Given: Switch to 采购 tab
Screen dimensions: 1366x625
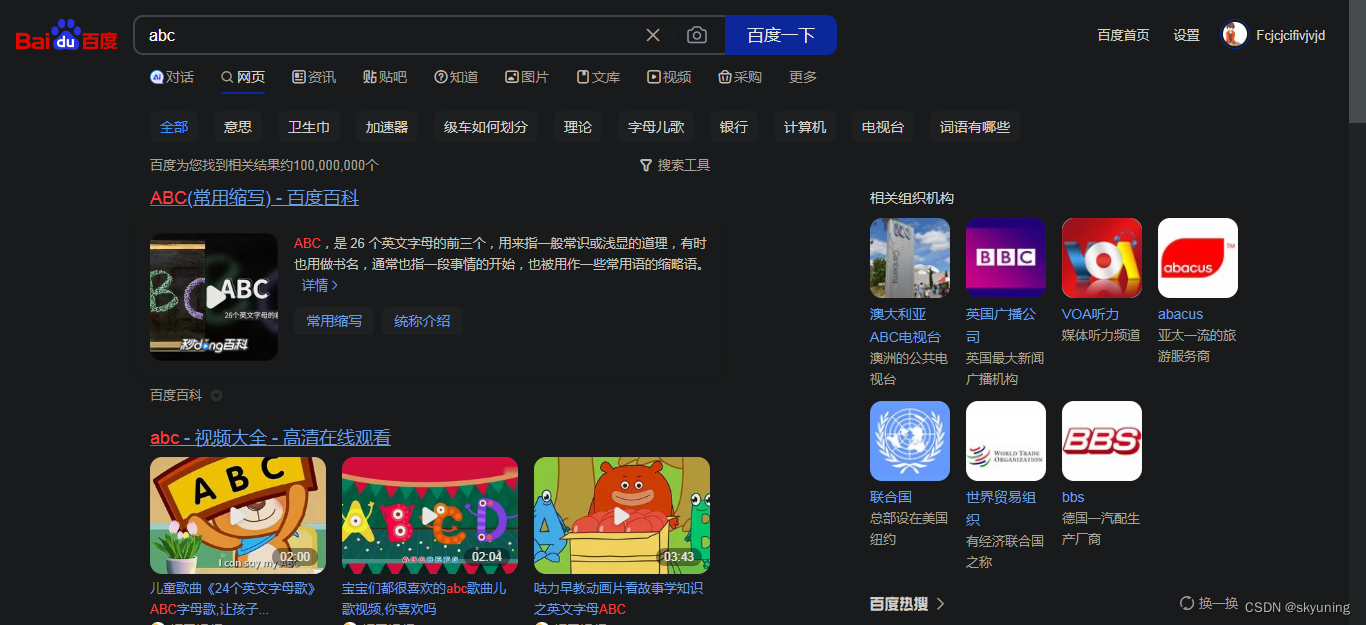Looking at the screenshot, I should [x=740, y=77].
